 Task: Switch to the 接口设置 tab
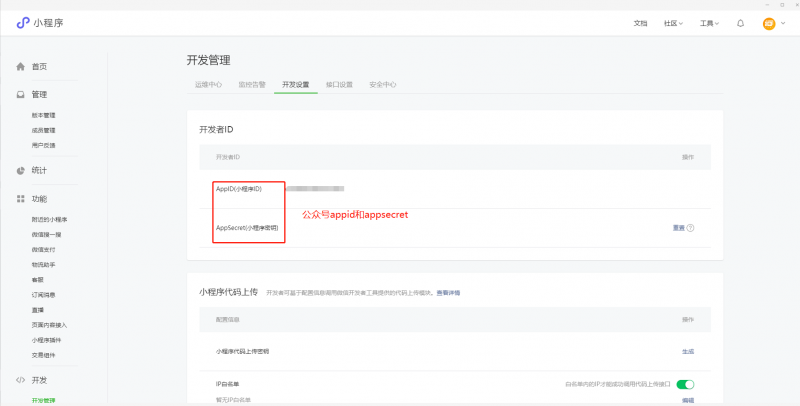pyautogui.click(x=339, y=85)
